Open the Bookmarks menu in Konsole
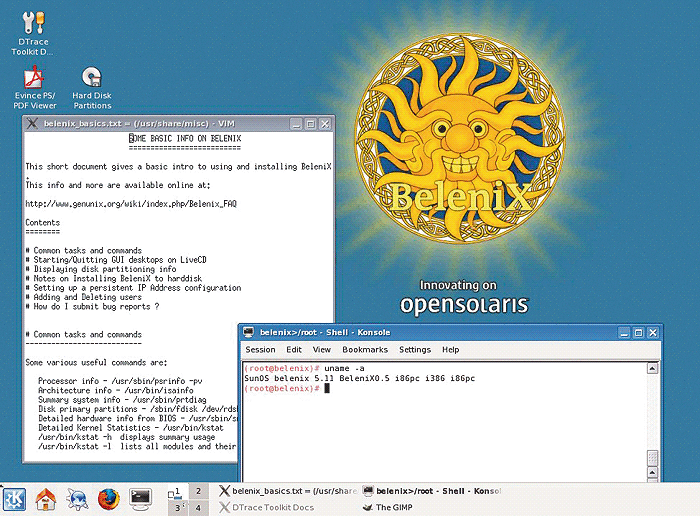 [x=364, y=350]
